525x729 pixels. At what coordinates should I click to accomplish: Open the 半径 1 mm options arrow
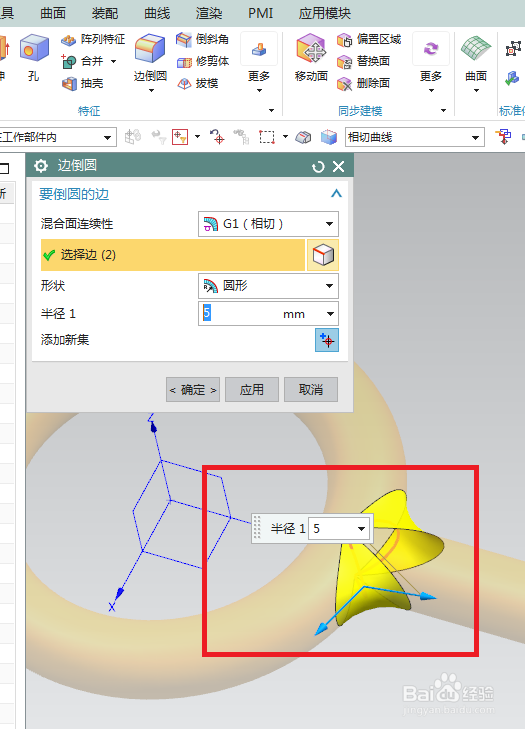(330, 314)
